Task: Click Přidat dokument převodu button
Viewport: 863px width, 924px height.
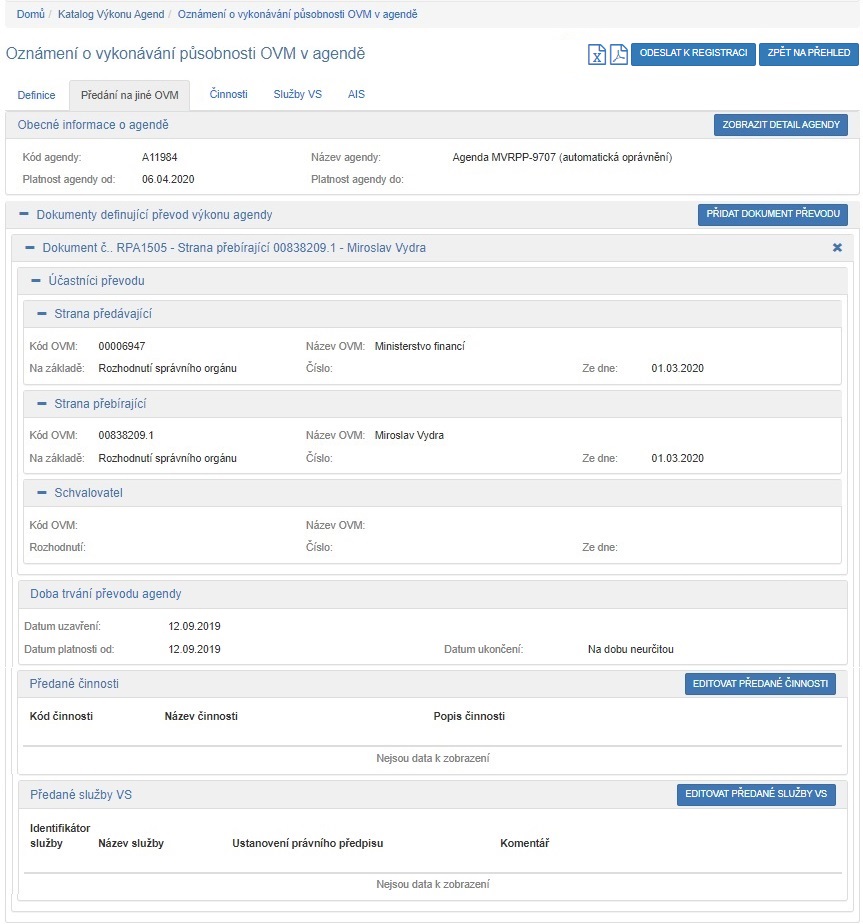Action: [772, 215]
